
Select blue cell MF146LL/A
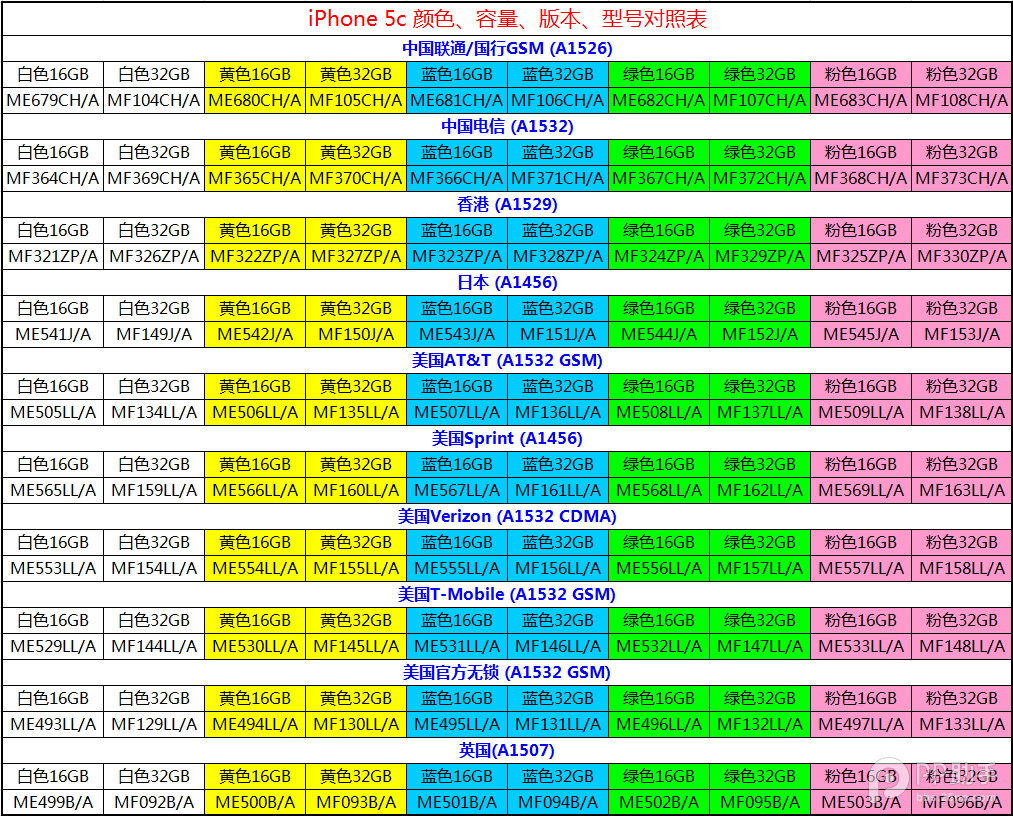(x=558, y=646)
